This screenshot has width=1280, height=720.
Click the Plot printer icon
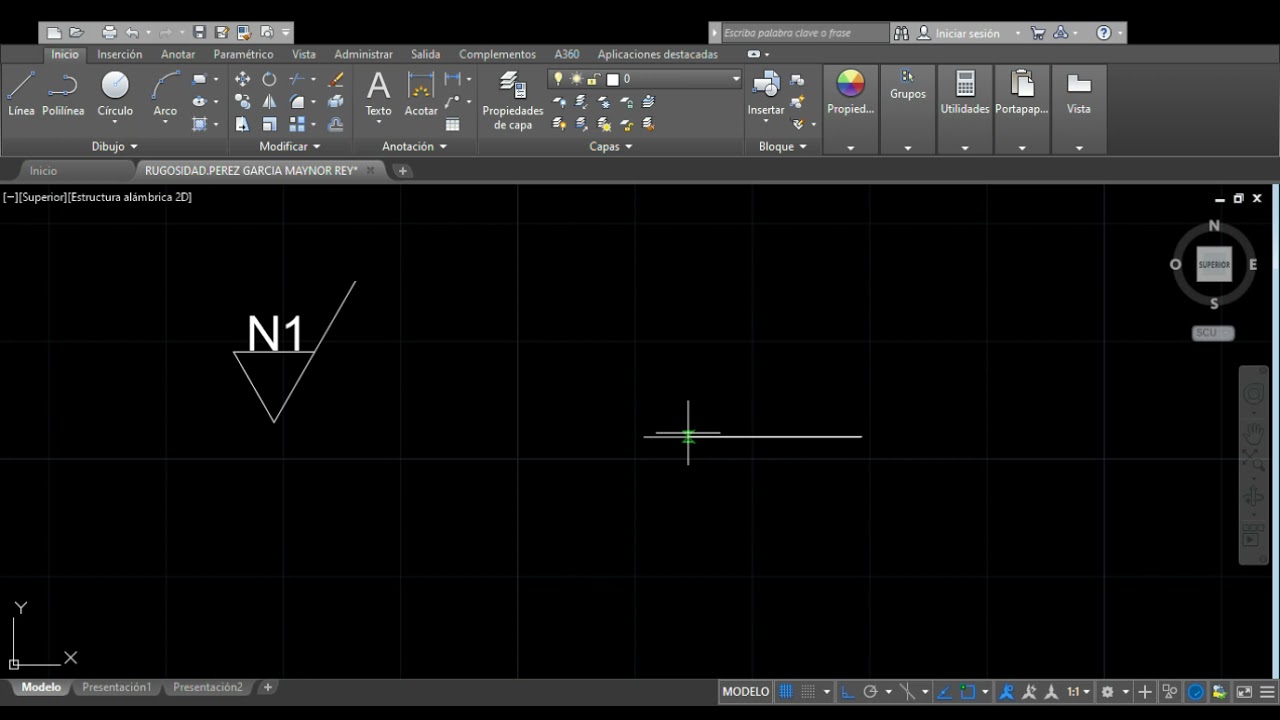(109, 33)
